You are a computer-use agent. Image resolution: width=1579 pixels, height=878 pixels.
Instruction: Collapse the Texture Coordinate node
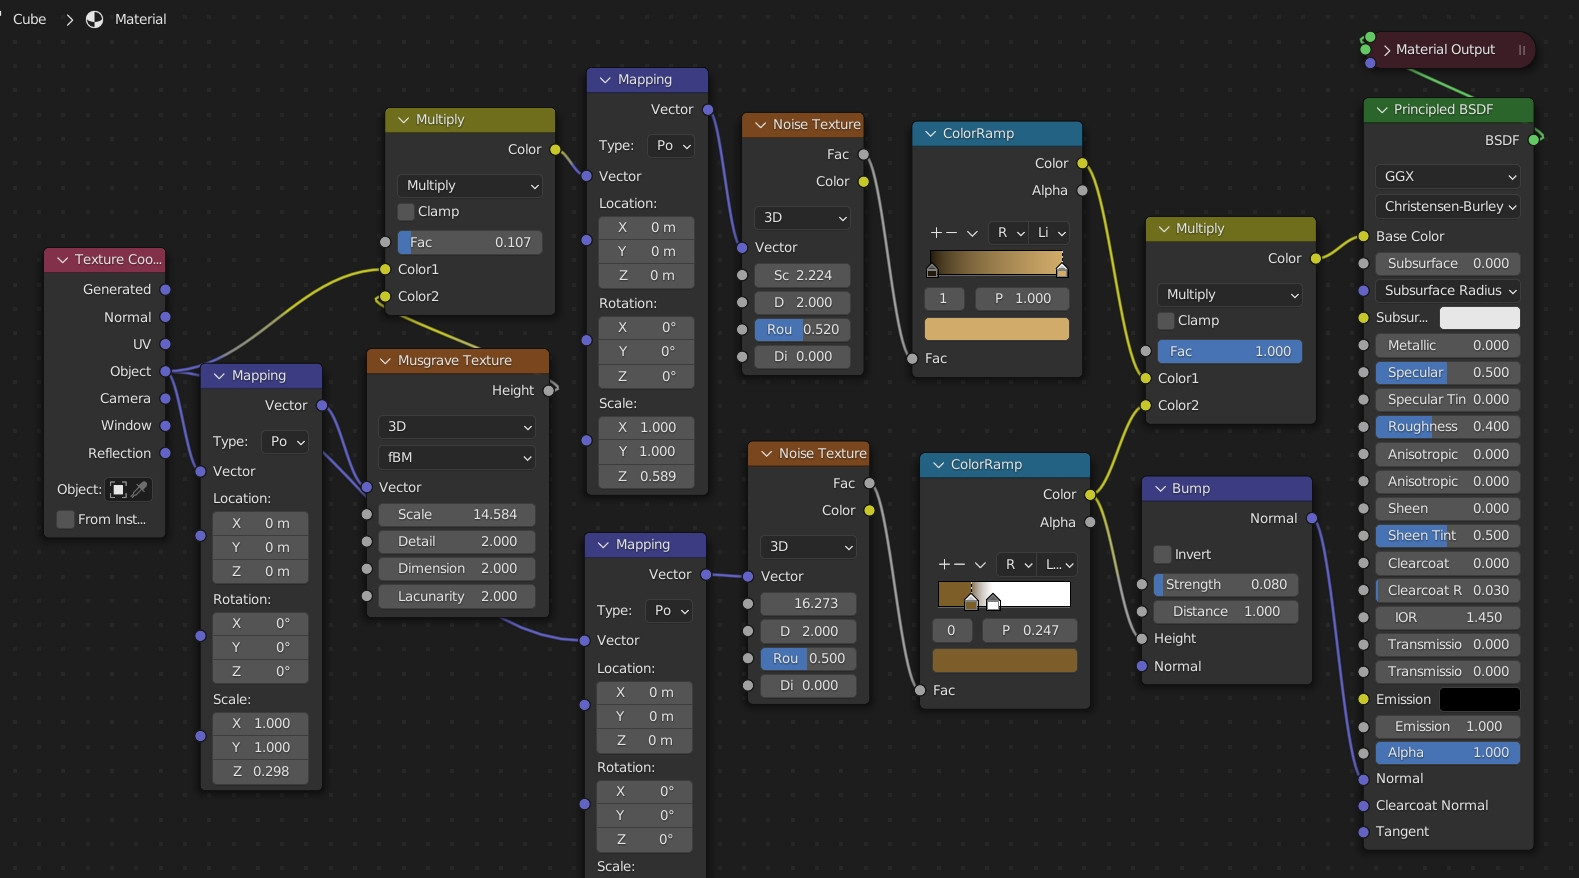point(63,259)
